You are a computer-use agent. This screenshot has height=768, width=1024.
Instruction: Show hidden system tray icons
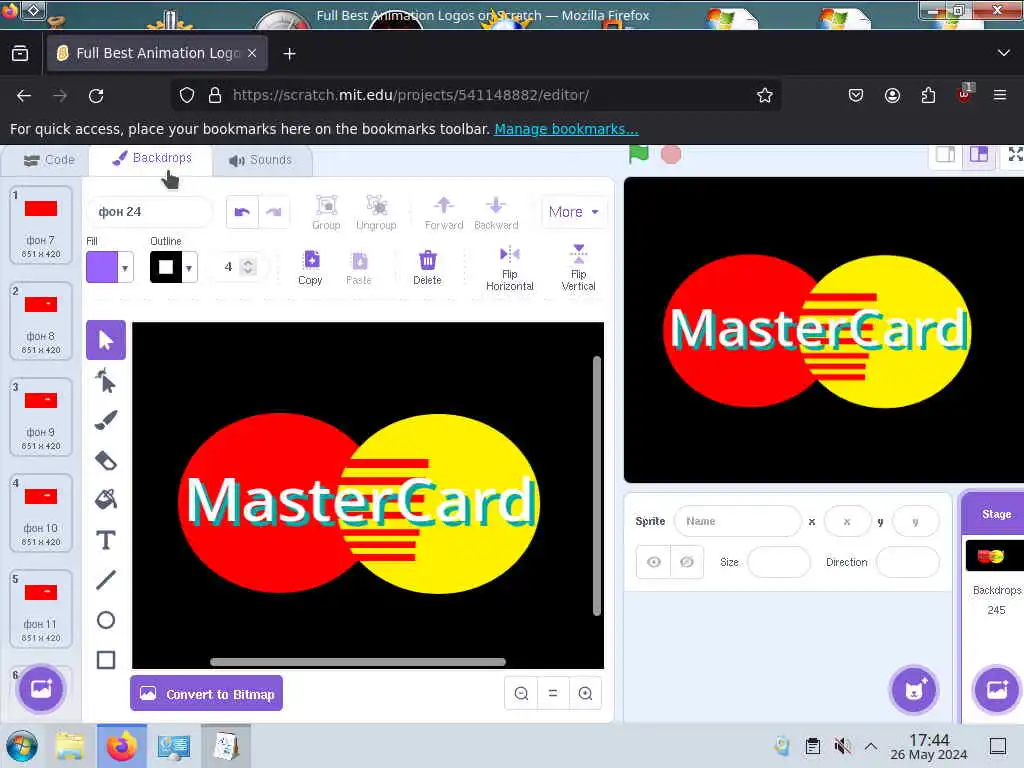(x=871, y=746)
